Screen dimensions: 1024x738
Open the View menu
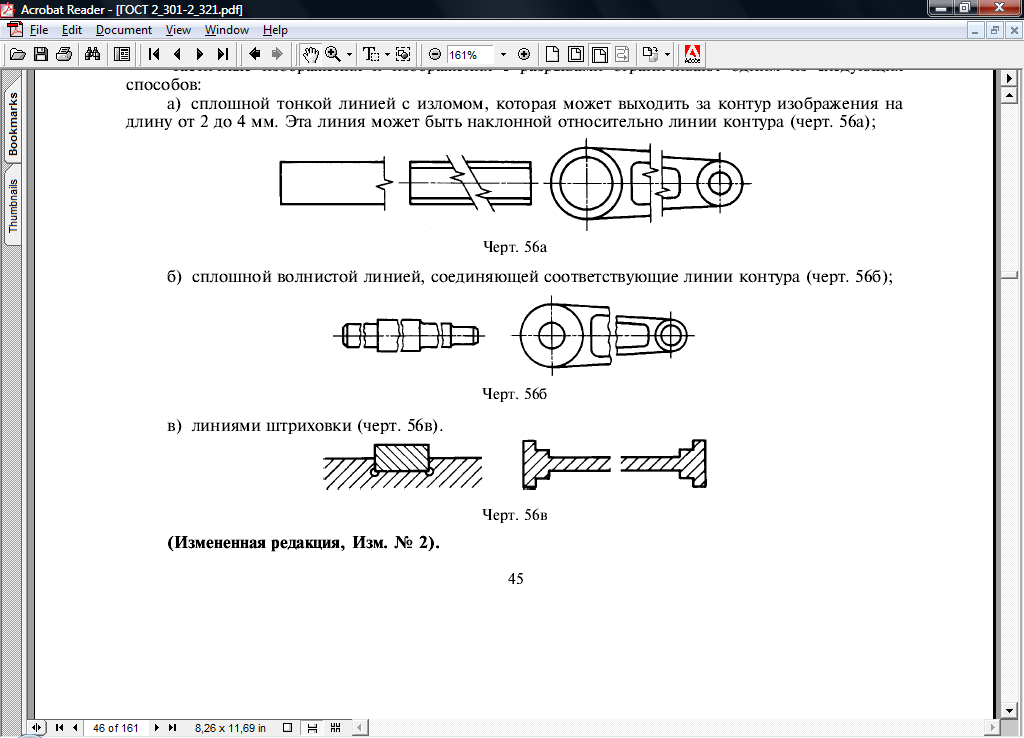(178, 30)
